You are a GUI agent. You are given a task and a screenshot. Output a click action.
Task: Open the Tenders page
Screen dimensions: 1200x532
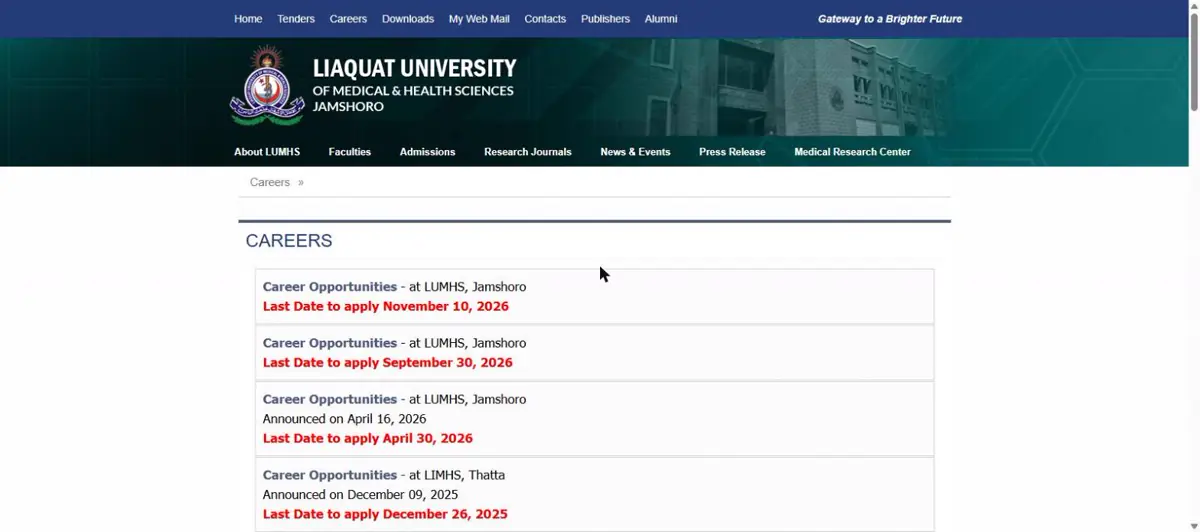pos(296,19)
